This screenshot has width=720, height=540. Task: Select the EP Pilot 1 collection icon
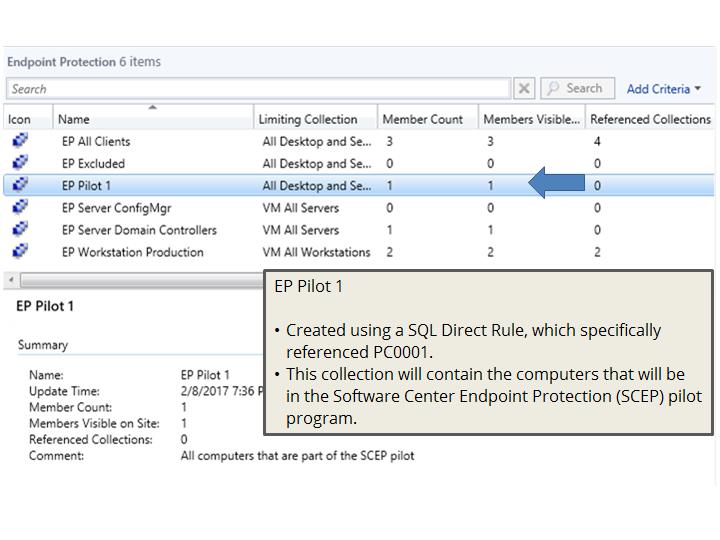click(20, 185)
